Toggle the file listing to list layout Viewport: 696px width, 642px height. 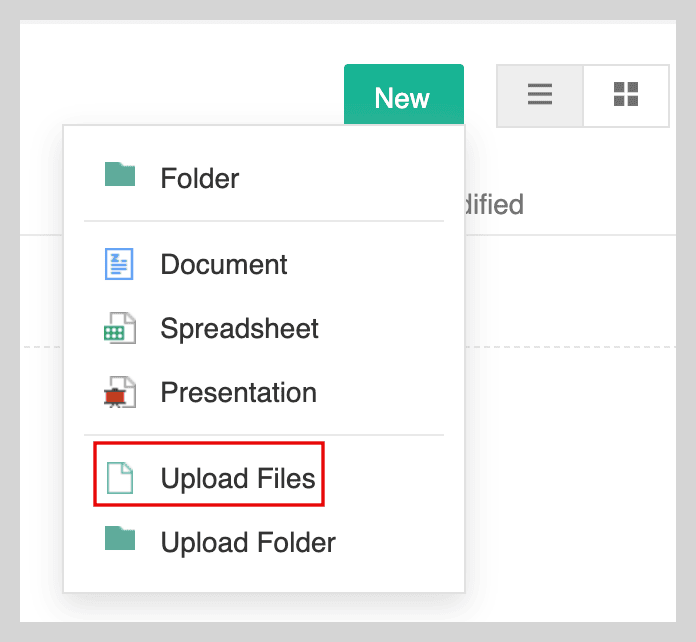540,95
